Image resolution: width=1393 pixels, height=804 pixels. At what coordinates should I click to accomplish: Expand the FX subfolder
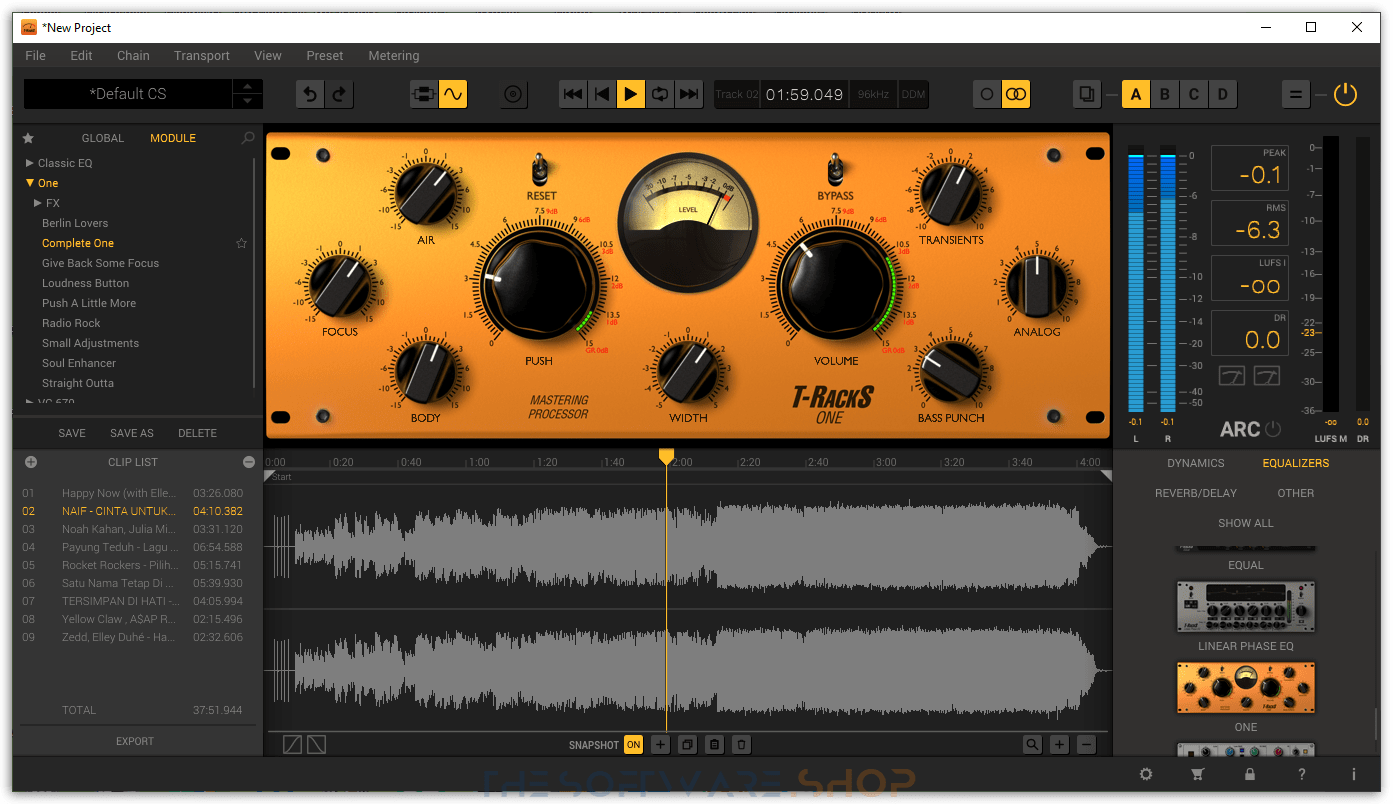pyautogui.click(x=38, y=203)
